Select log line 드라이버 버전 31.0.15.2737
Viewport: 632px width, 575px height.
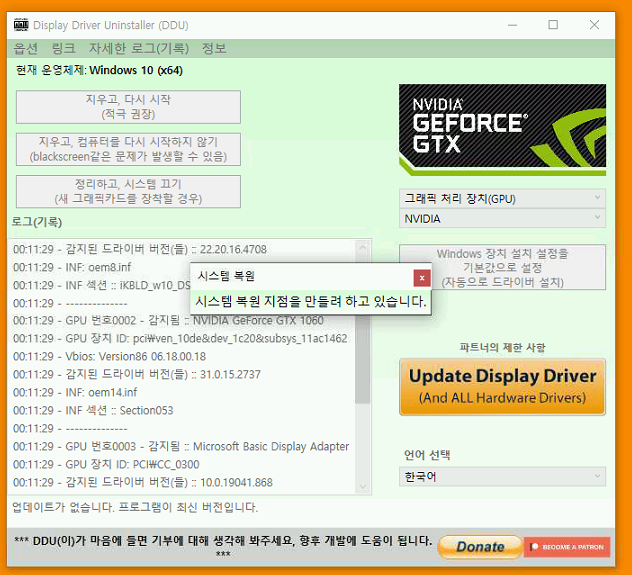pyautogui.click(x=137, y=374)
